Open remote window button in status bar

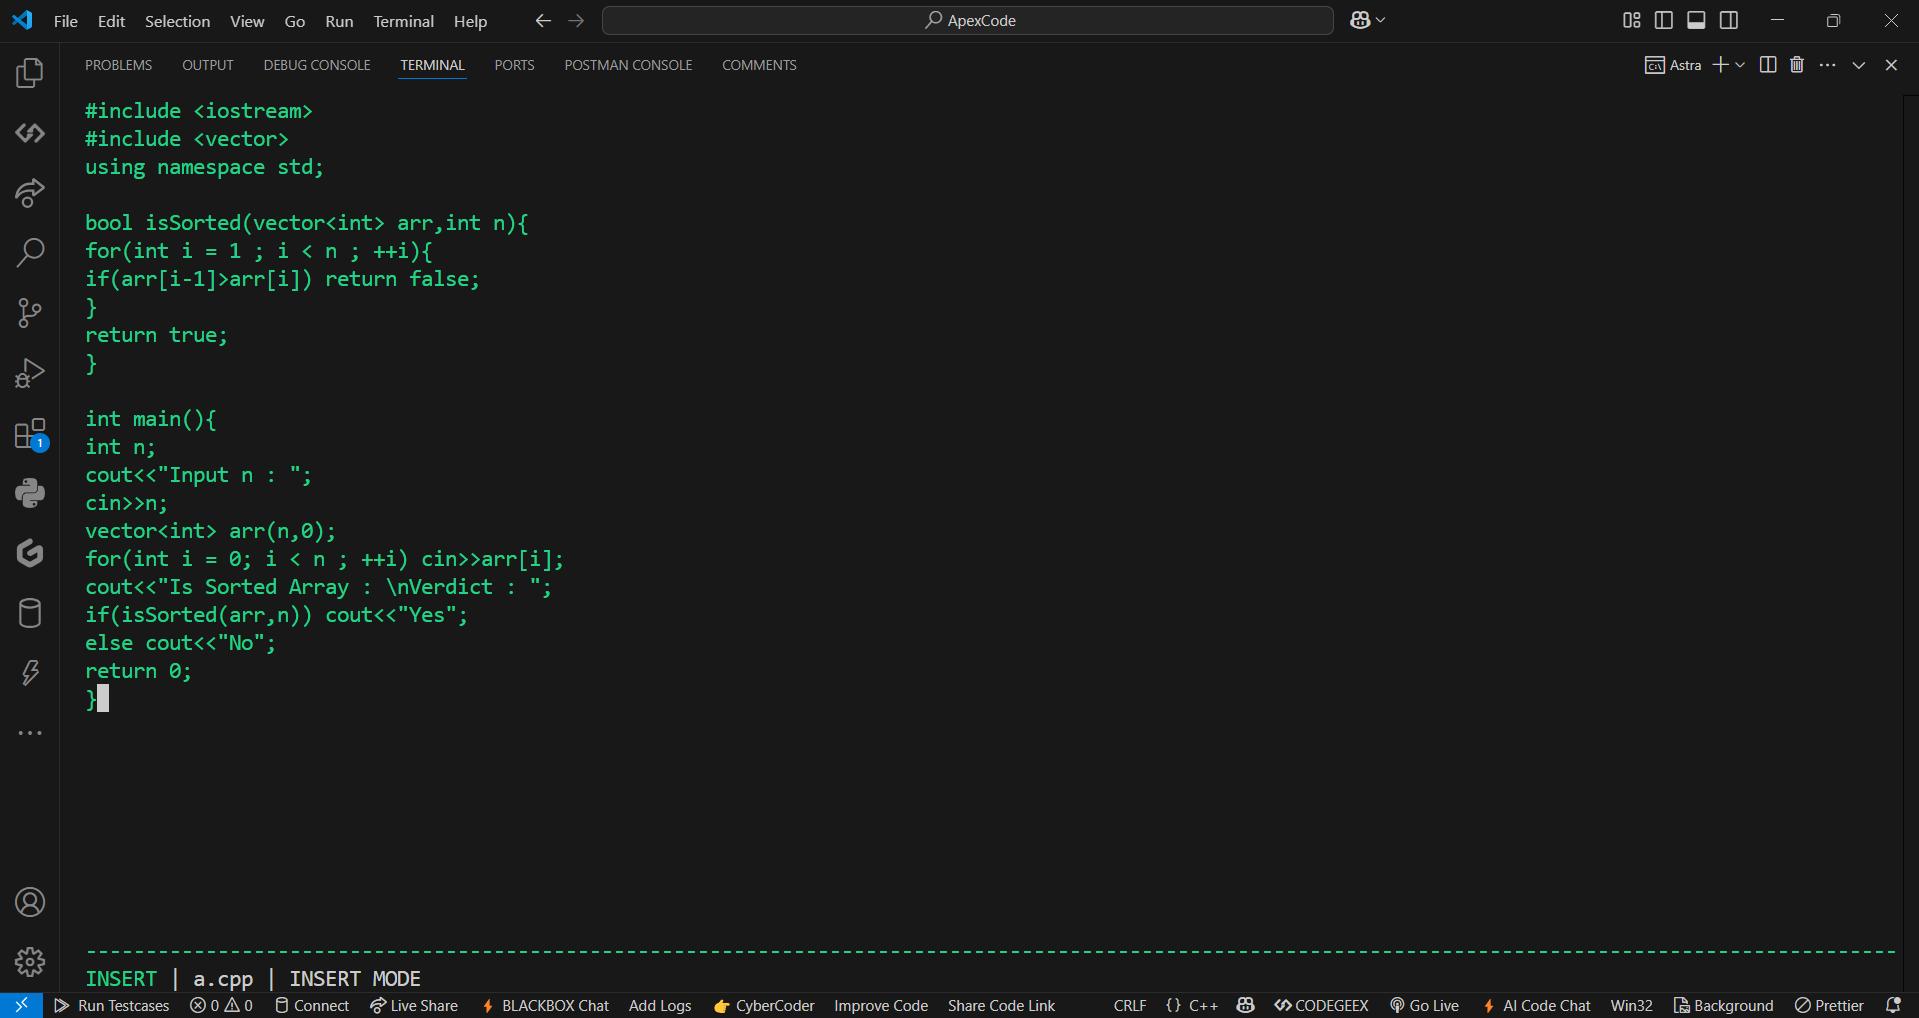pyautogui.click(x=21, y=1005)
